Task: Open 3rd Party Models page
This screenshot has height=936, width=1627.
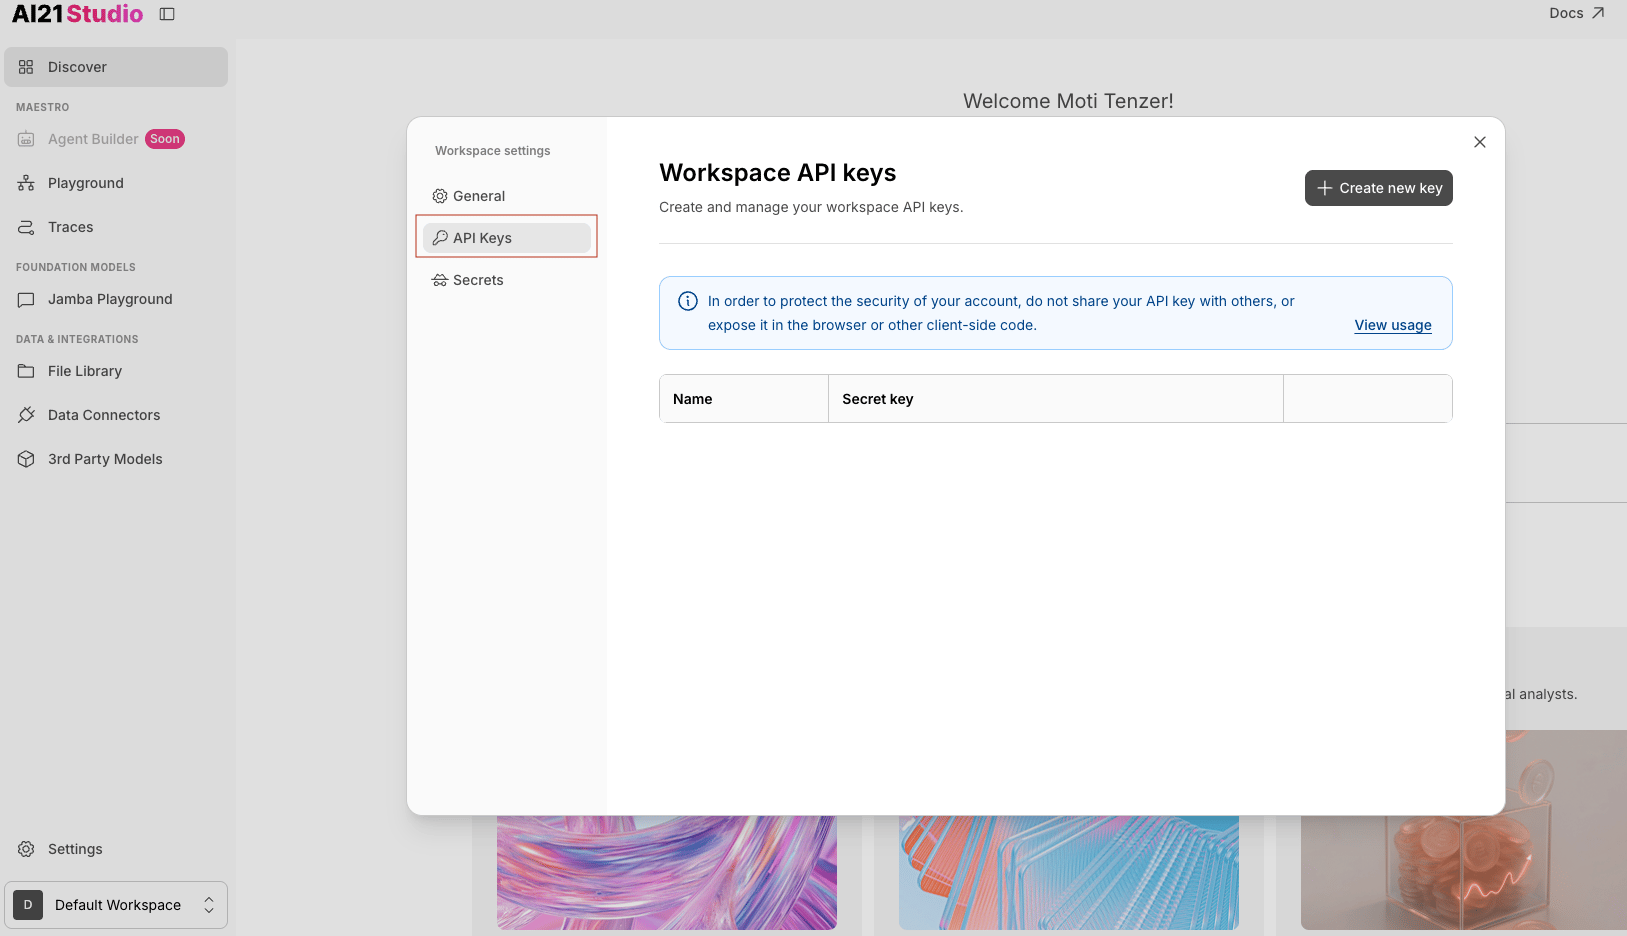Action: [x=116, y=459]
